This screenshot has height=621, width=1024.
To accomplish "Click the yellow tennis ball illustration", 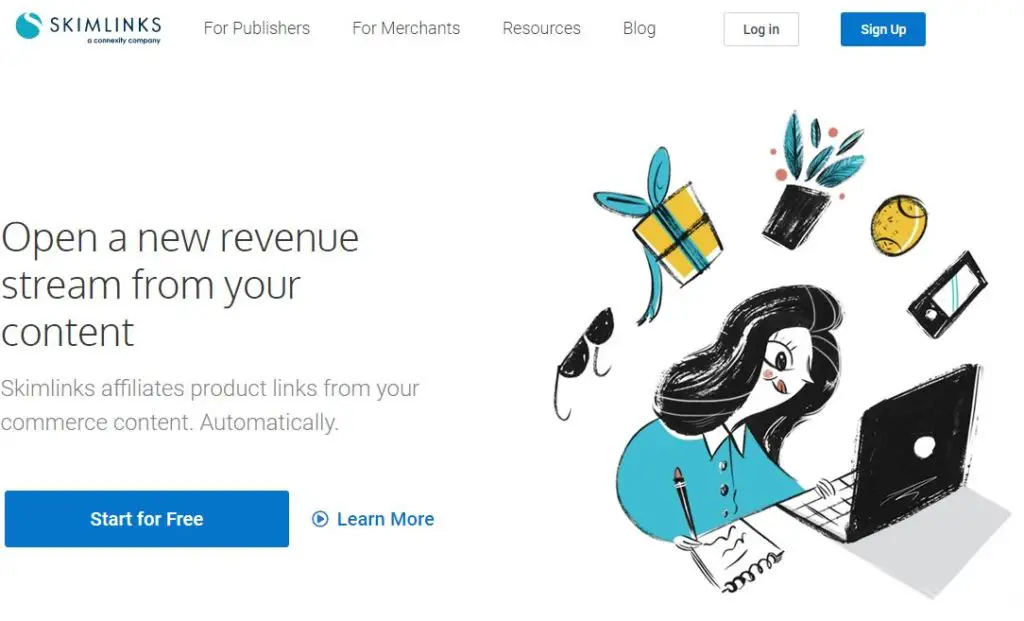I will click(x=899, y=225).
